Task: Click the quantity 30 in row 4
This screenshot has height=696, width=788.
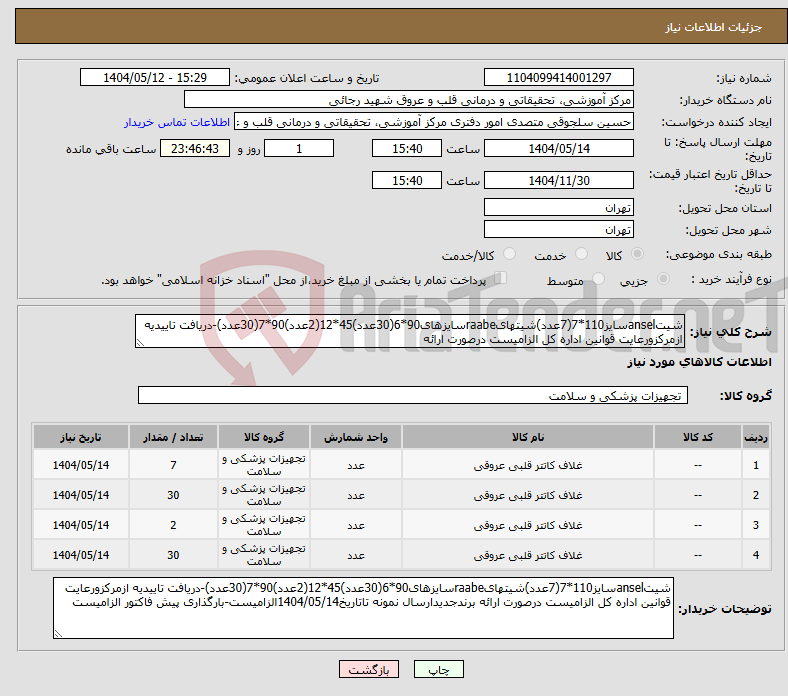Action: tap(173, 555)
